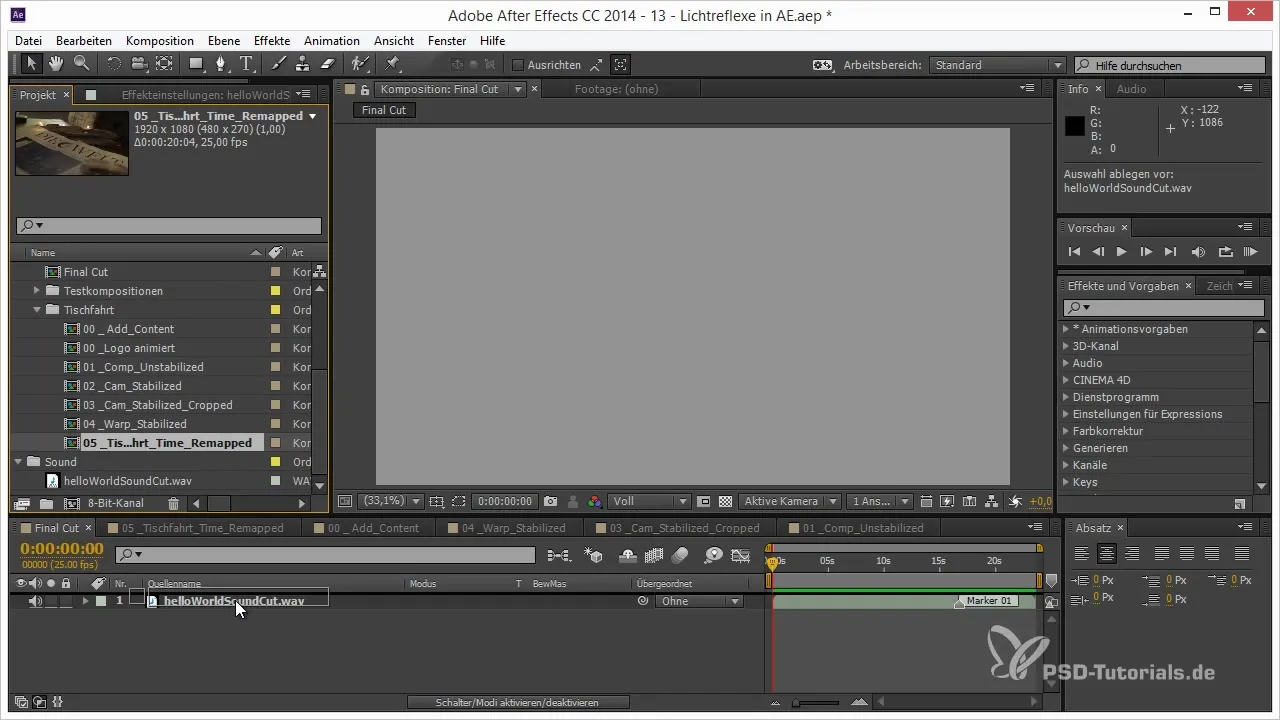Open the Aktive Kamera dropdown
The width and height of the screenshot is (1280, 720).
[x=791, y=501]
